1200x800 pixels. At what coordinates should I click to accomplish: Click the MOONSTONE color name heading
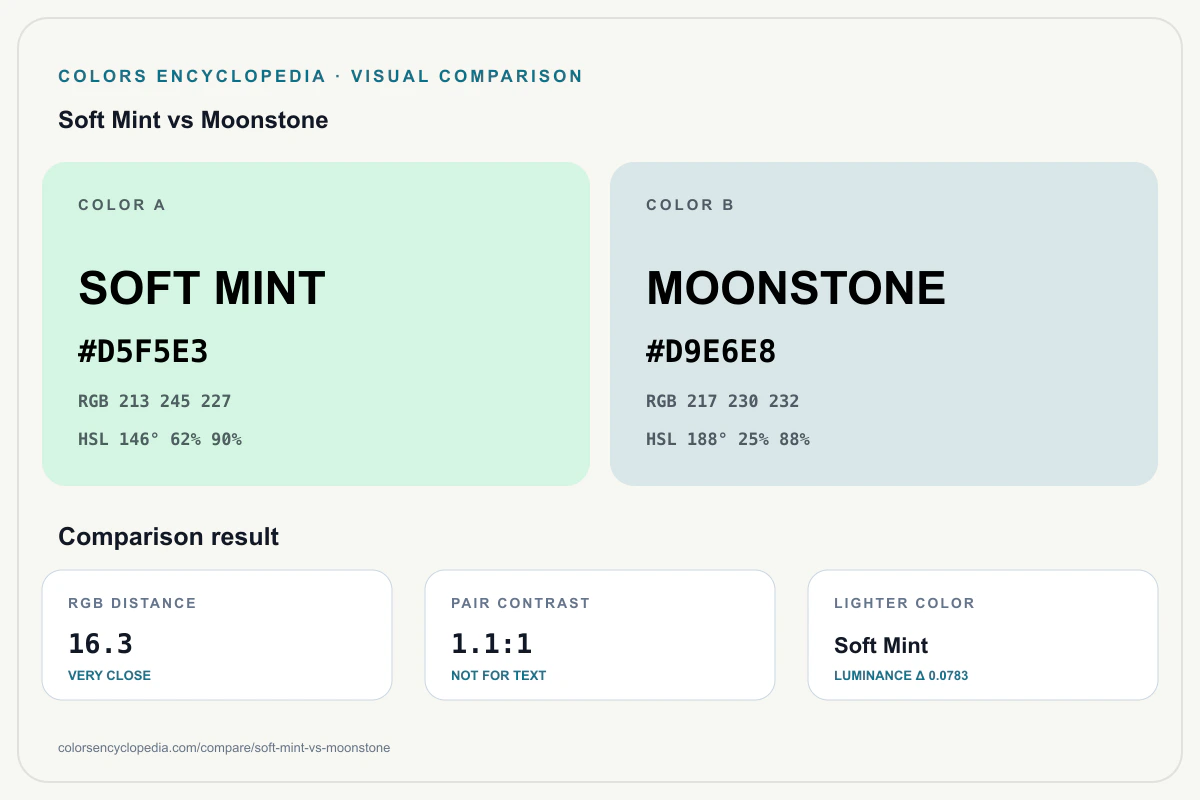tap(796, 288)
